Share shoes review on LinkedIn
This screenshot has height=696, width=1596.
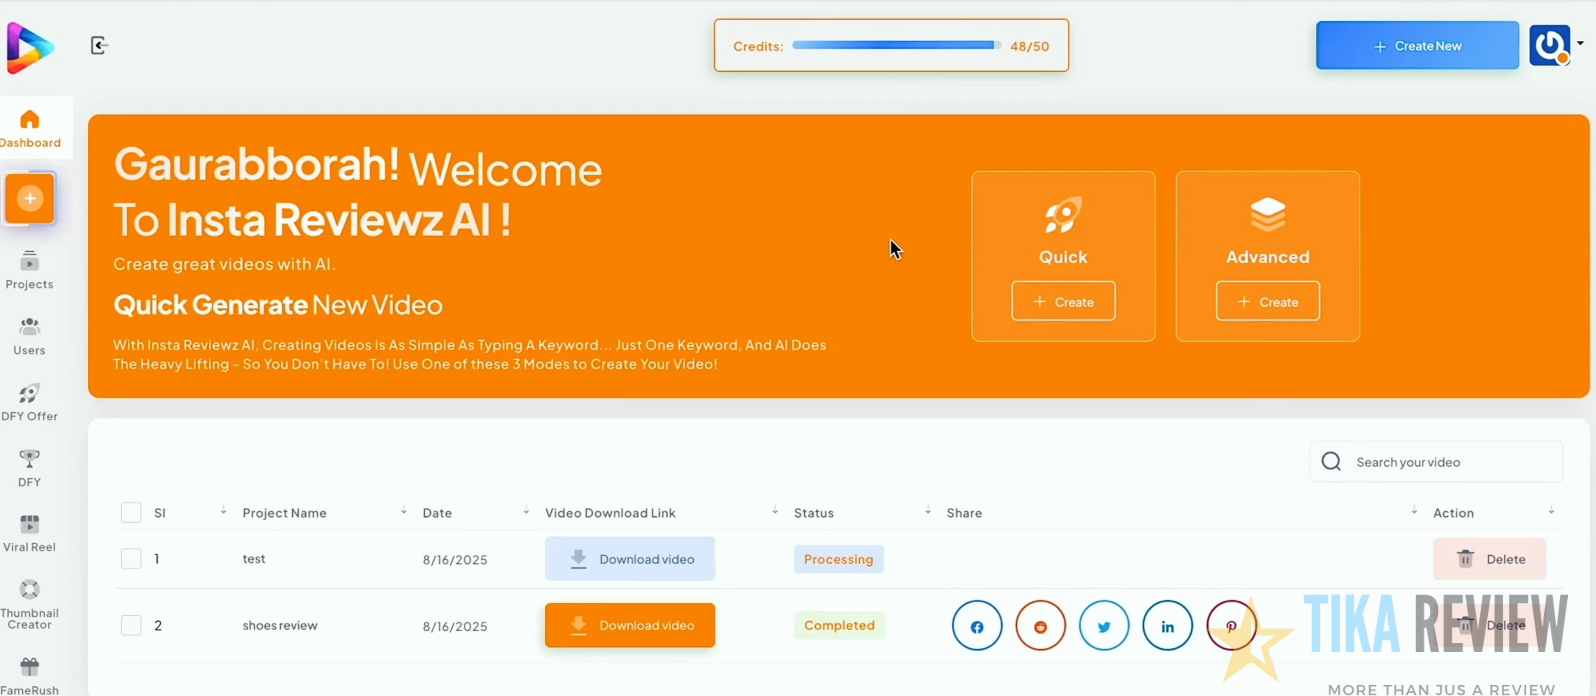(x=1168, y=626)
